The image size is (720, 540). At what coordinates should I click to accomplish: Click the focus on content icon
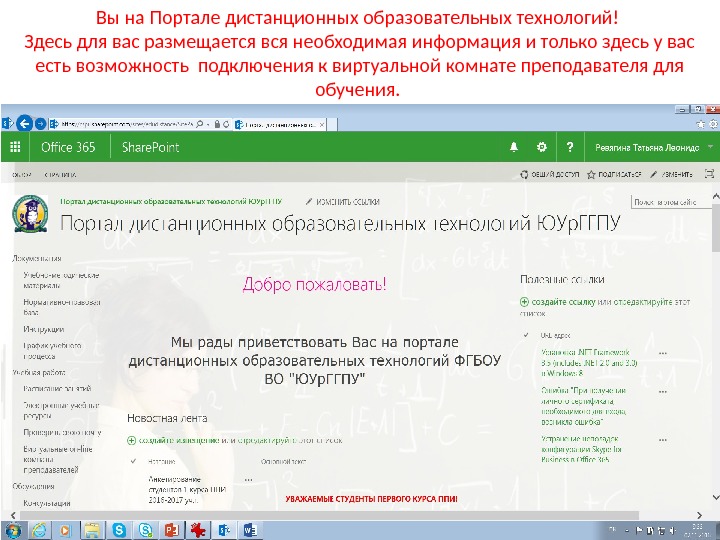709,174
